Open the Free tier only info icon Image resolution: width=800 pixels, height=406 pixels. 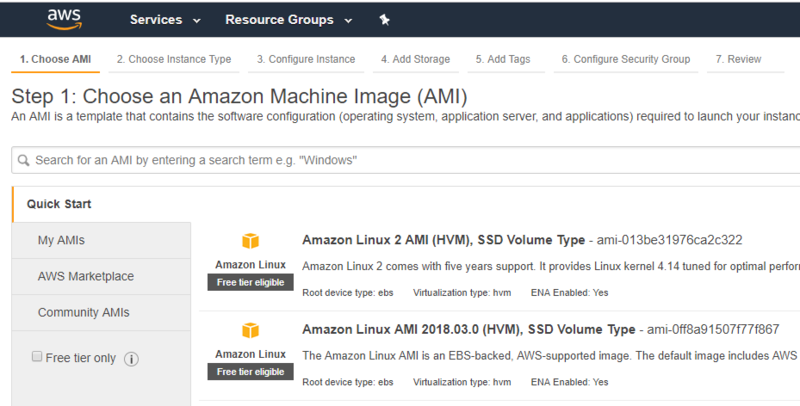pyautogui.click(x=131, y=359)
